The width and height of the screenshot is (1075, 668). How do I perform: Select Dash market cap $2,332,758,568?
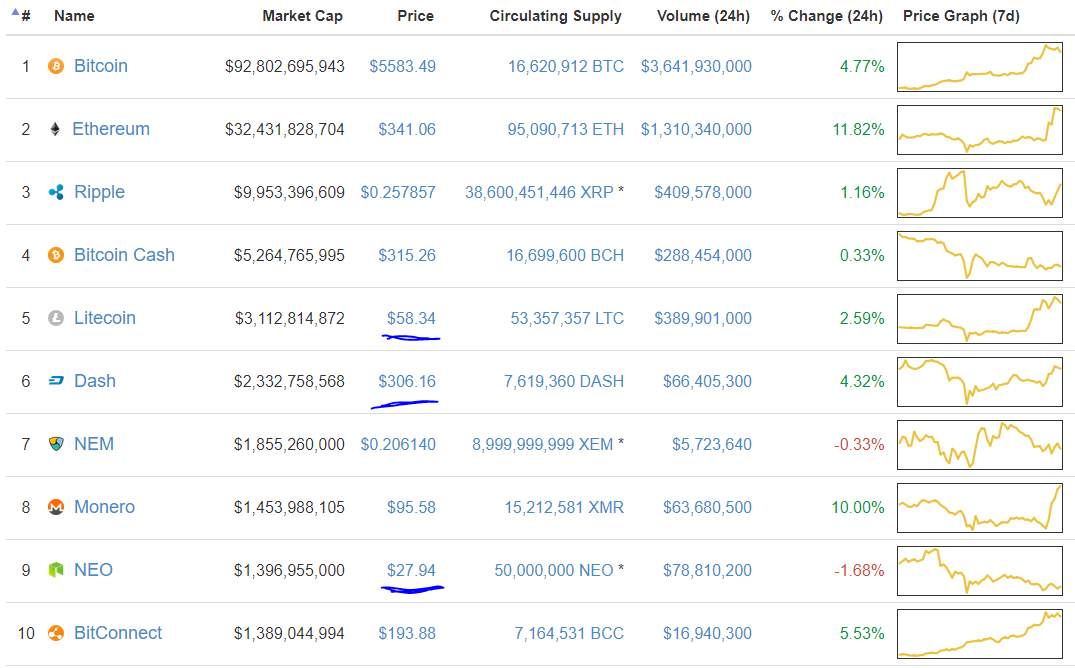pos(289,381)
